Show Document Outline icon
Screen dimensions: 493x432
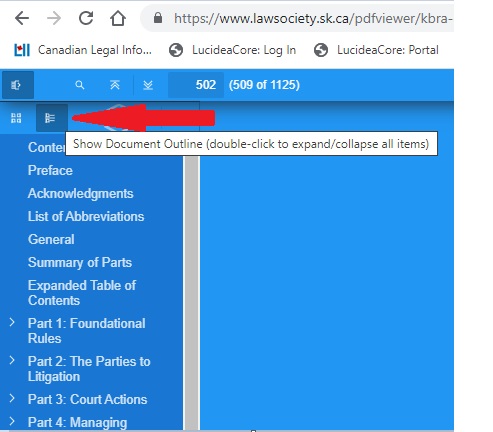pos(51,118)
